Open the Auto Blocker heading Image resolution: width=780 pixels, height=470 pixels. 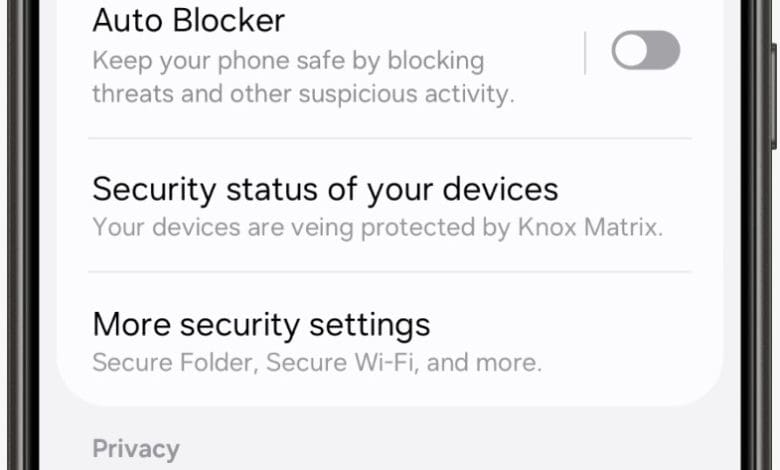(188, 20)
